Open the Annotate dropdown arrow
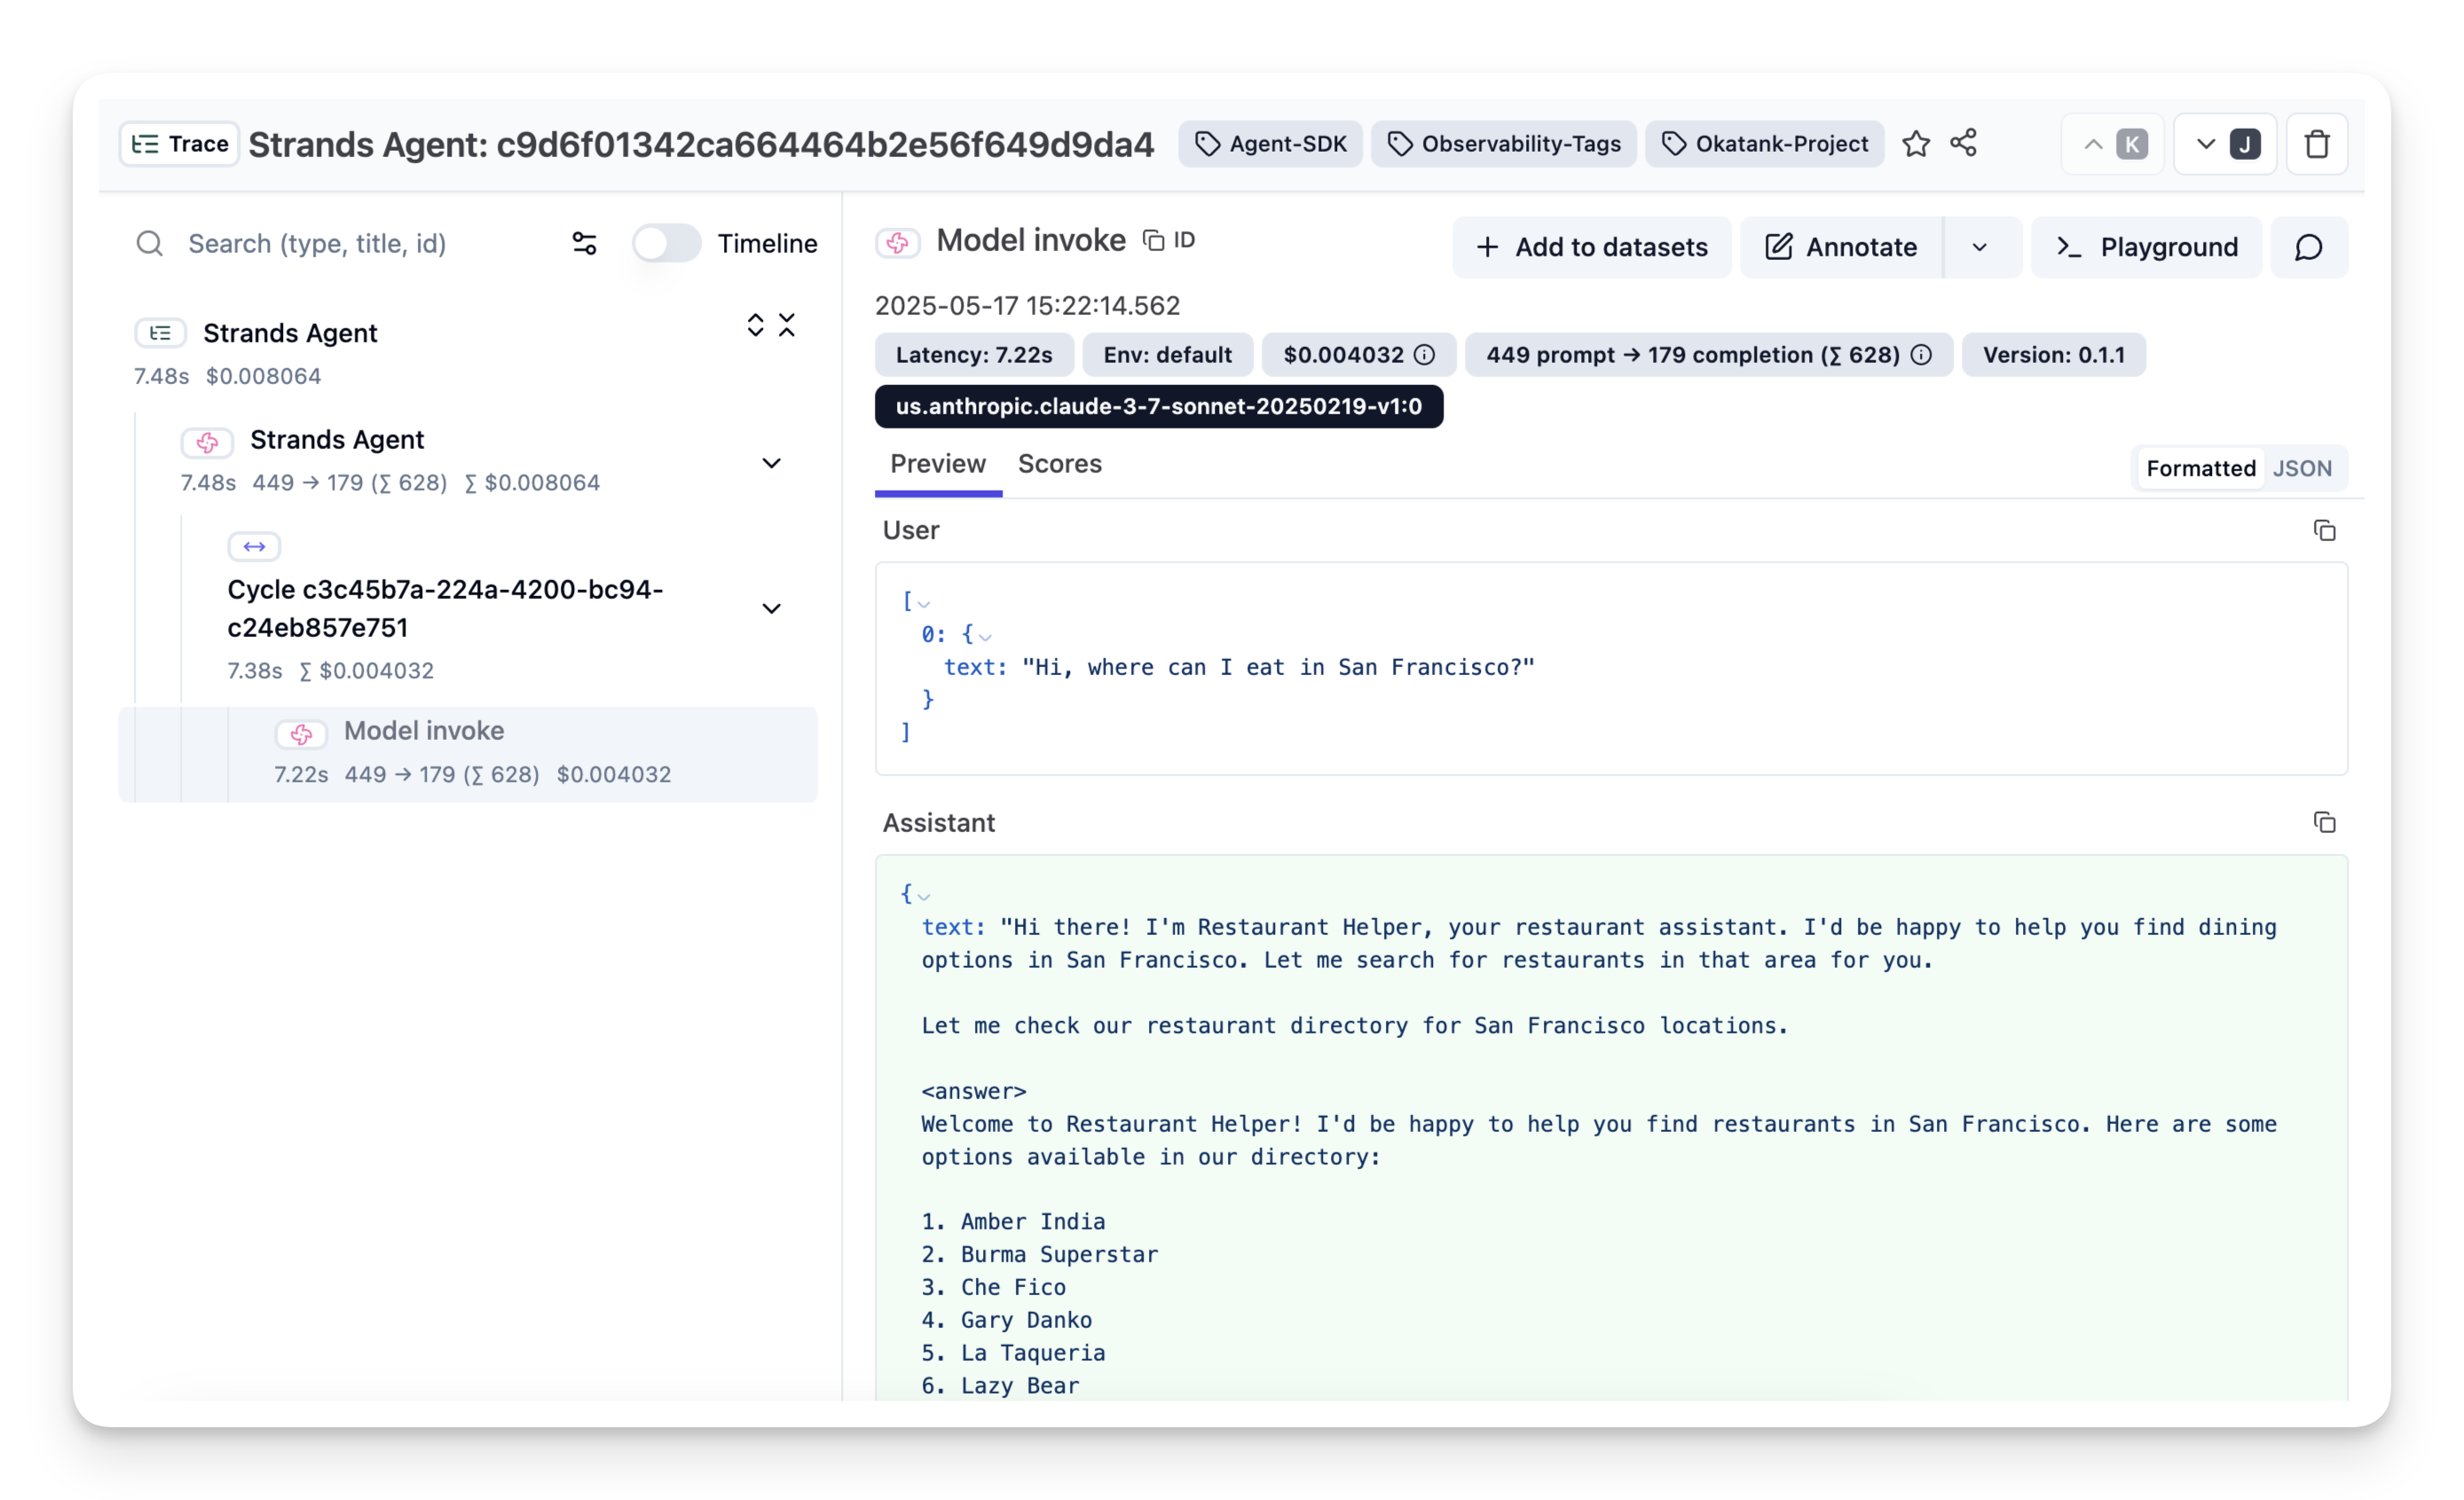The width and height of the screenshot is (2464, 1500). (1979, 247)
